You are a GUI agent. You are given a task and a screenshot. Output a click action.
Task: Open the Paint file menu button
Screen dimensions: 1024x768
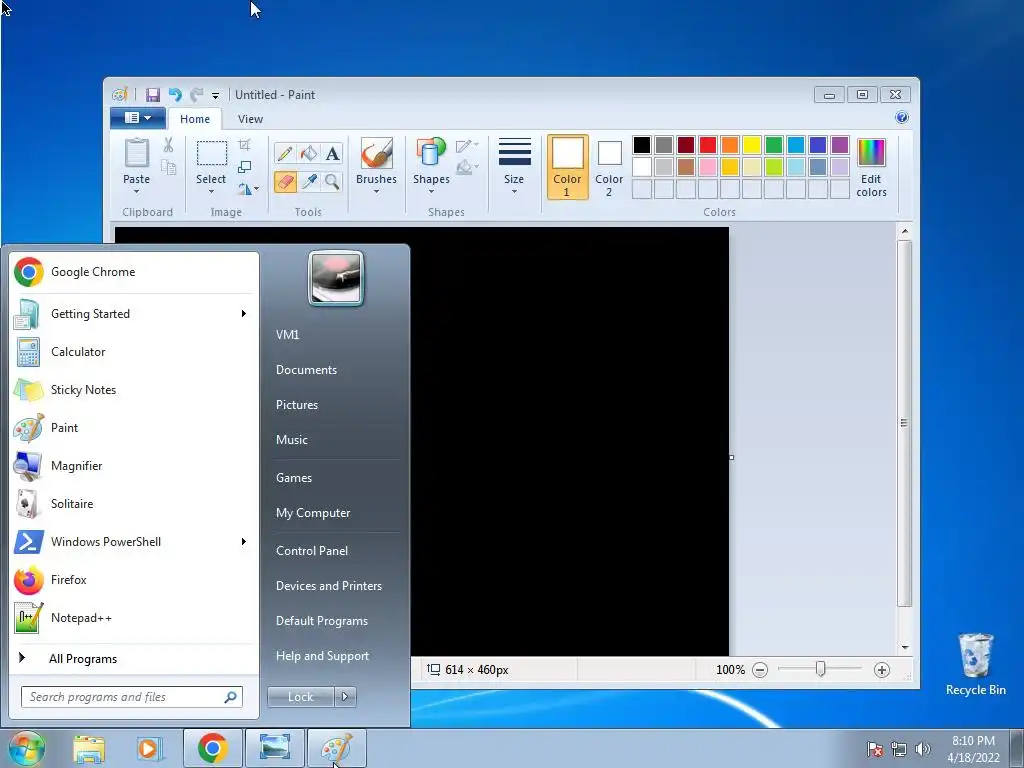137,118
